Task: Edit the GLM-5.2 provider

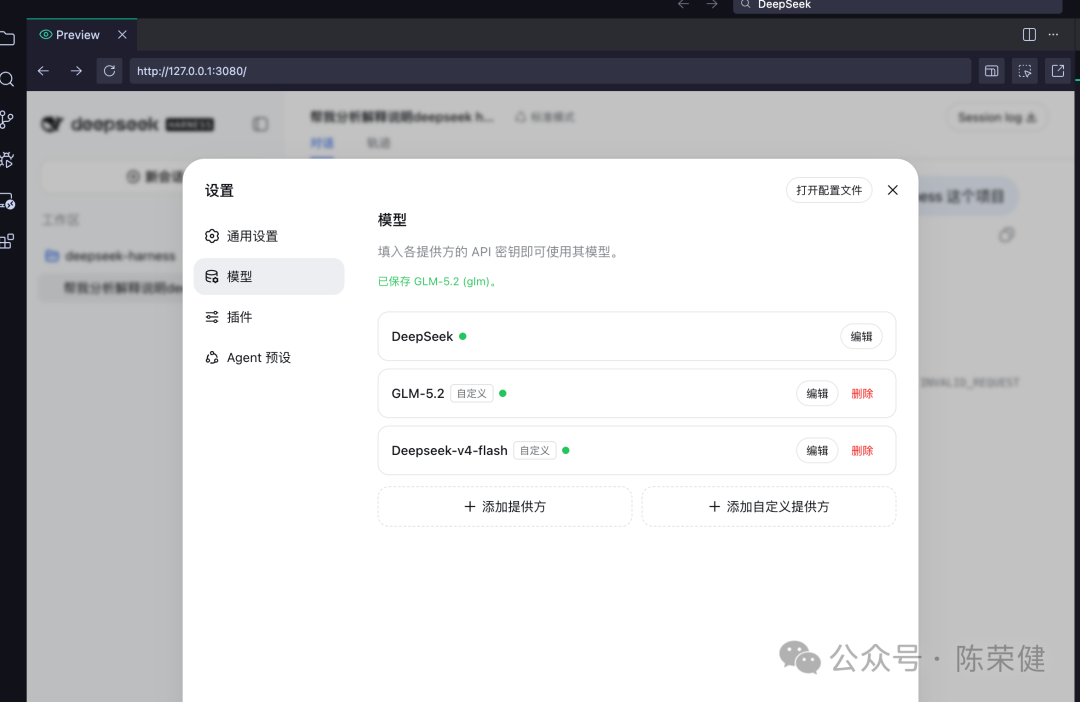Action: (817, 393)
